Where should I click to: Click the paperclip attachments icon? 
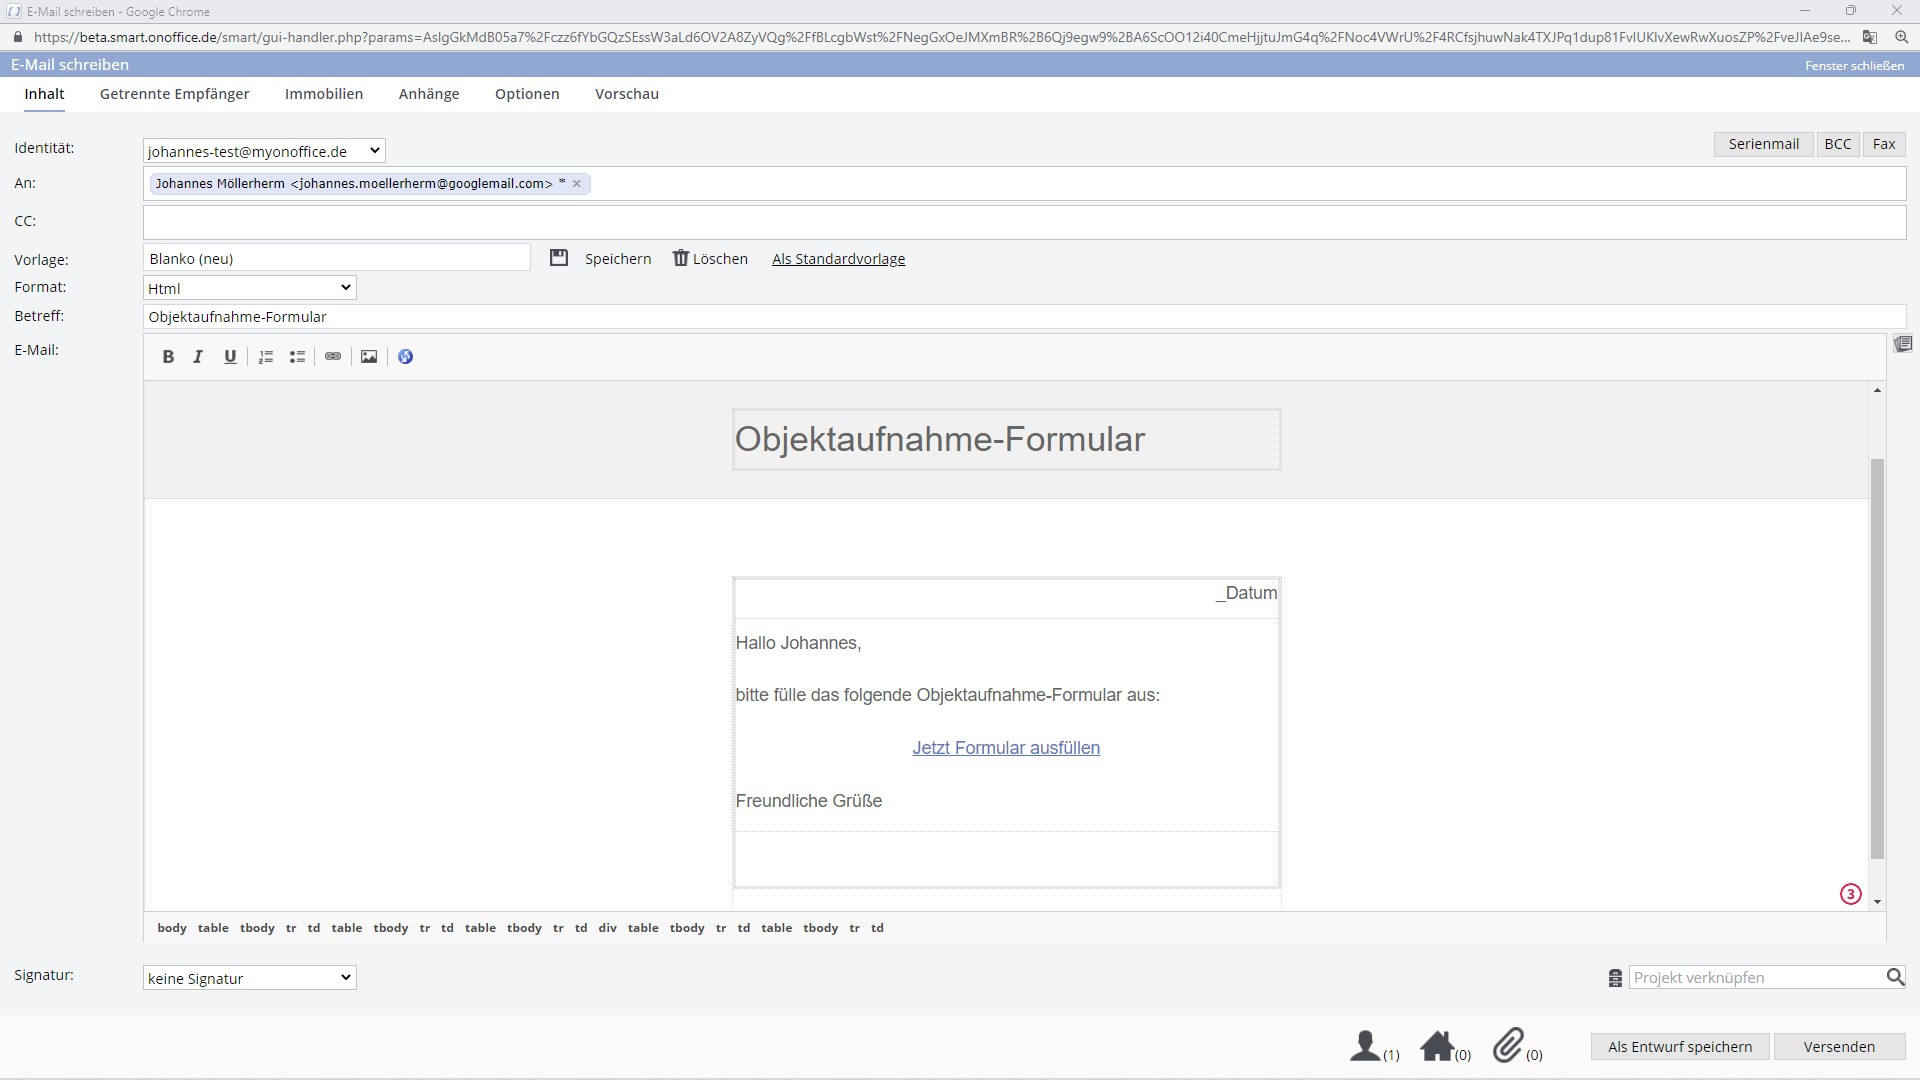[1508, 1046]
